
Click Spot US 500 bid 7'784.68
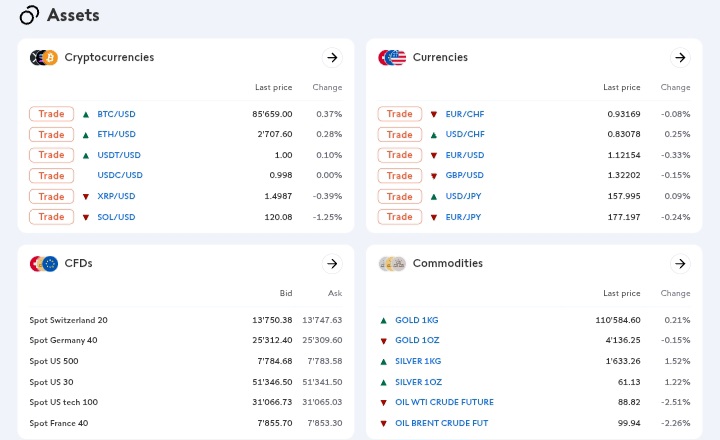275,361
